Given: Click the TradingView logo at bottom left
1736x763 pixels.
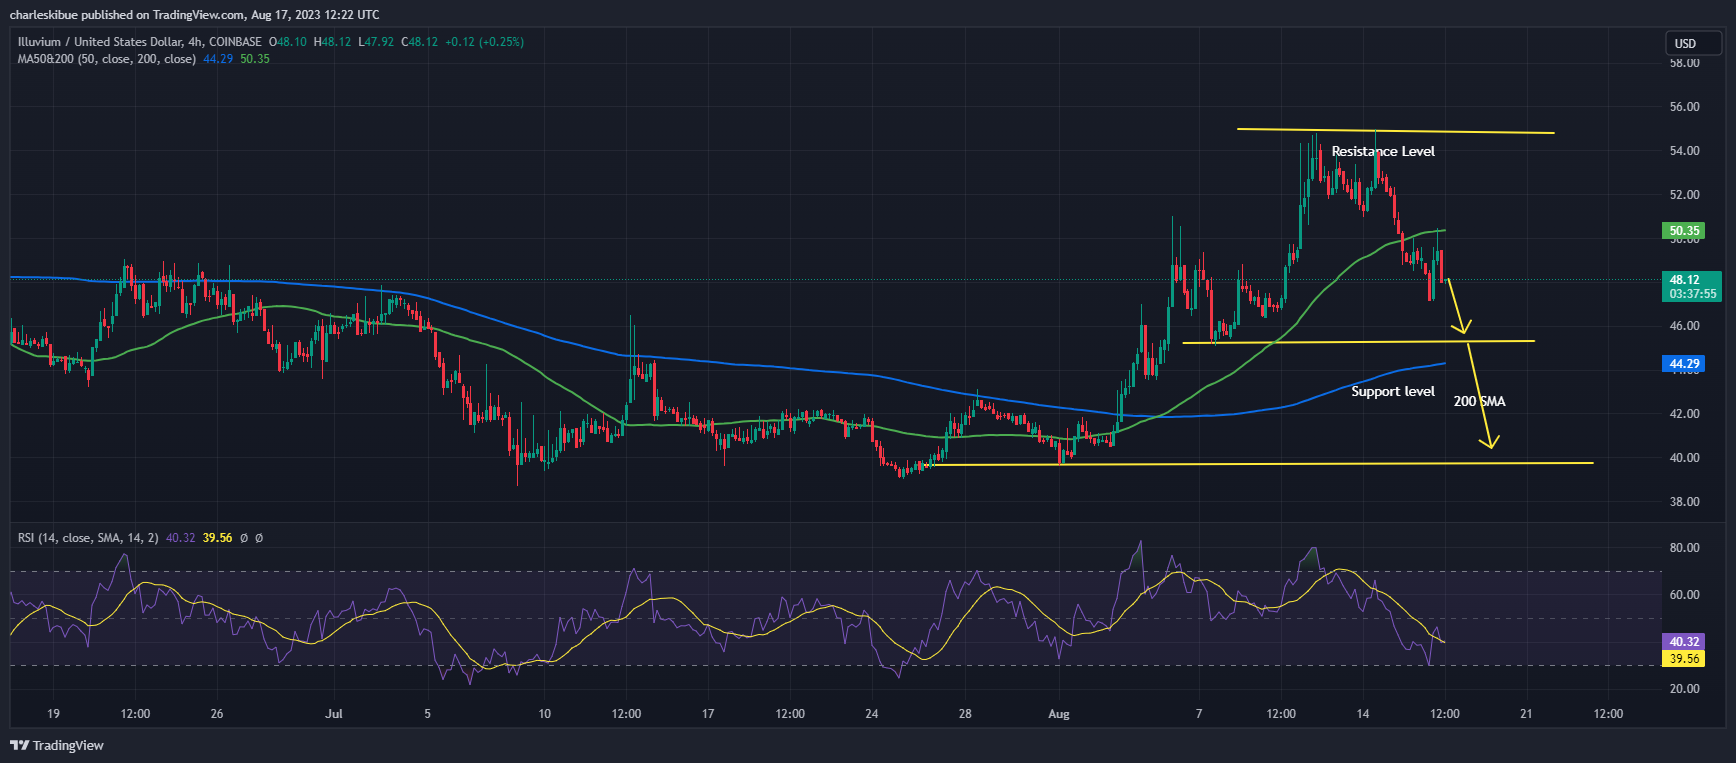Looking at the screenshot, I should click(x=57, y=745).
